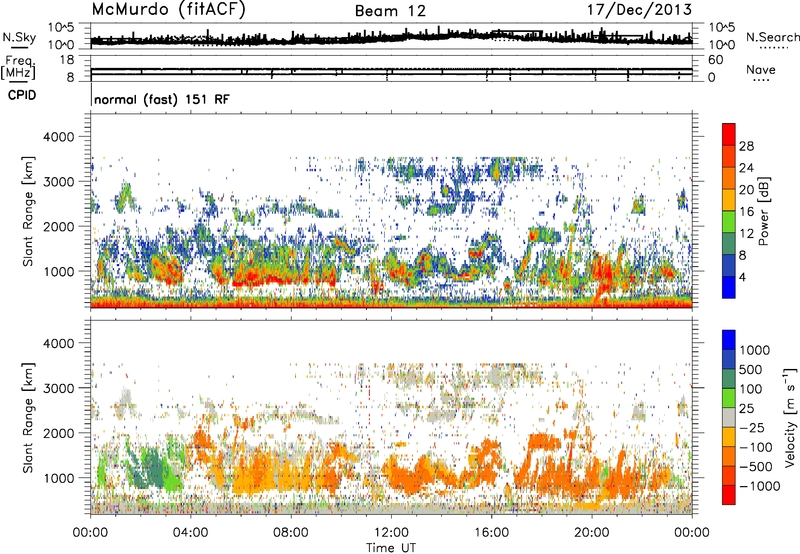Click the noise trace in N.Sky panel
The height and width of the screenshot is (554, 800).
coord(391,38)
